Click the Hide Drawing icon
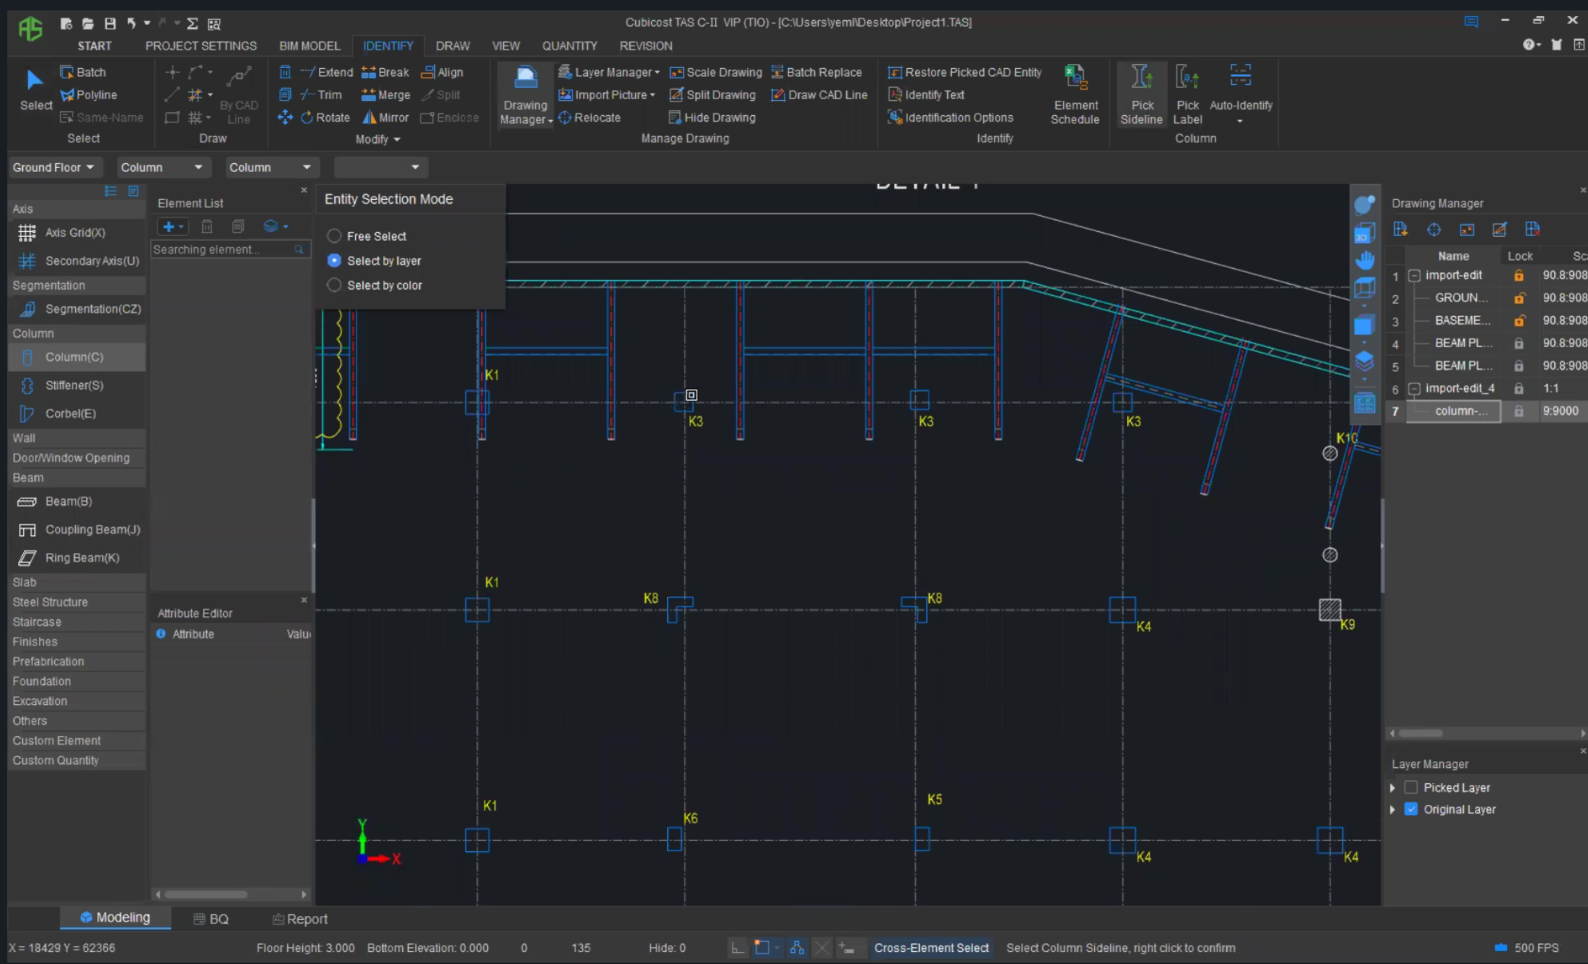Viewport: 1588px width, 964px height. coord(675,118)
